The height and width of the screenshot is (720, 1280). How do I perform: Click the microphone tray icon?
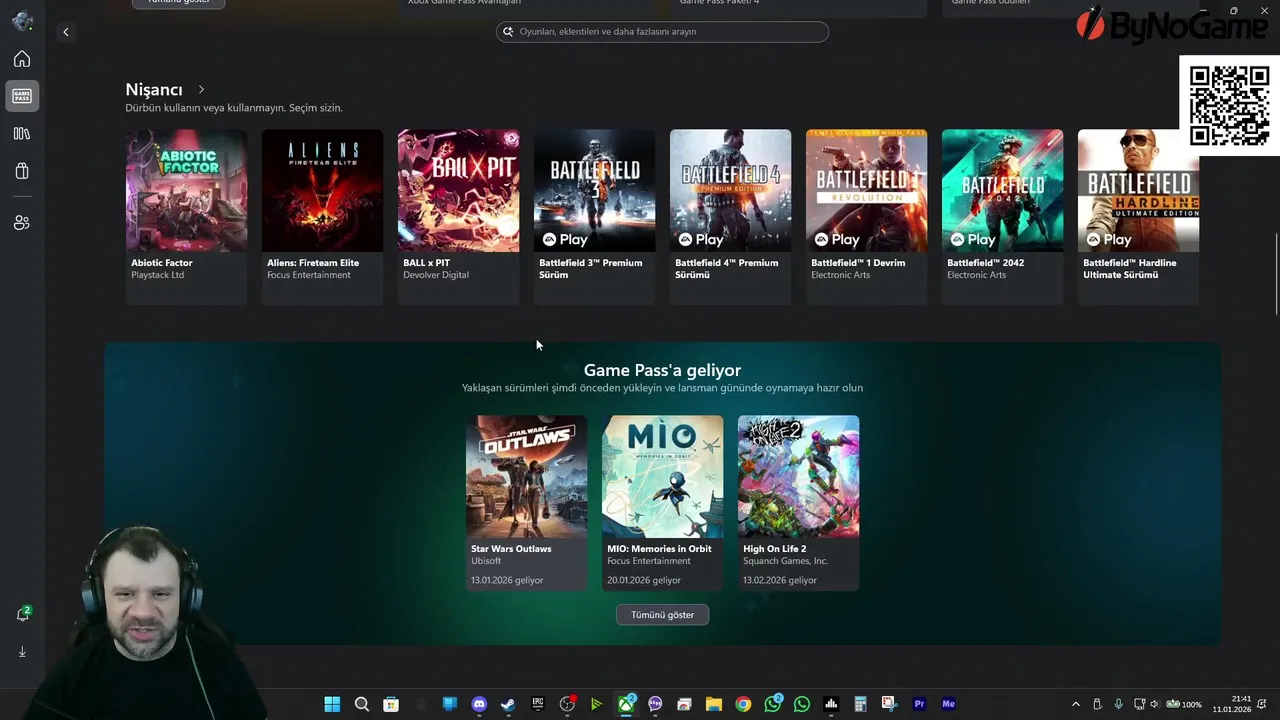tap(1118, 704)
